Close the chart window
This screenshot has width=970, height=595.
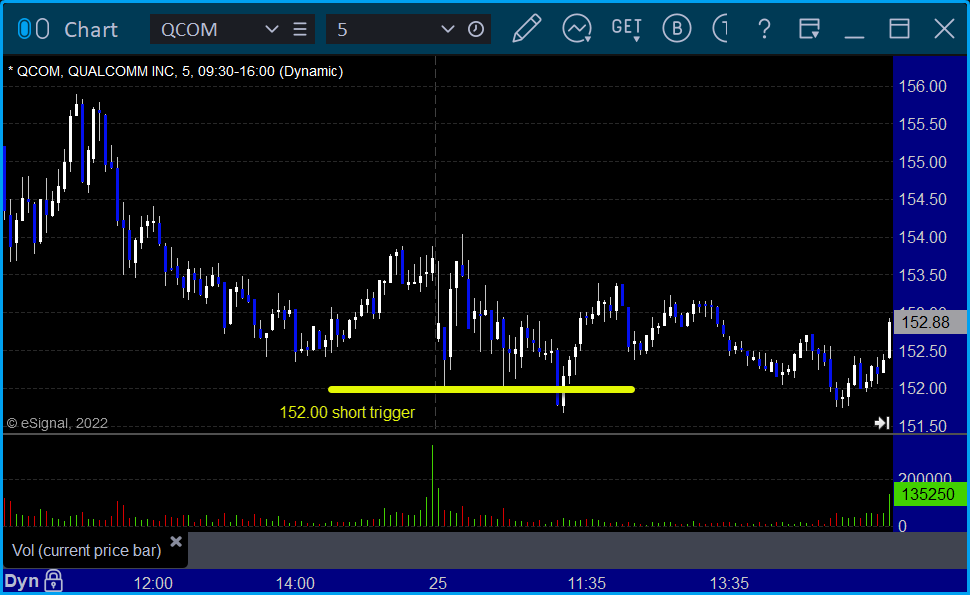(945, 29)
